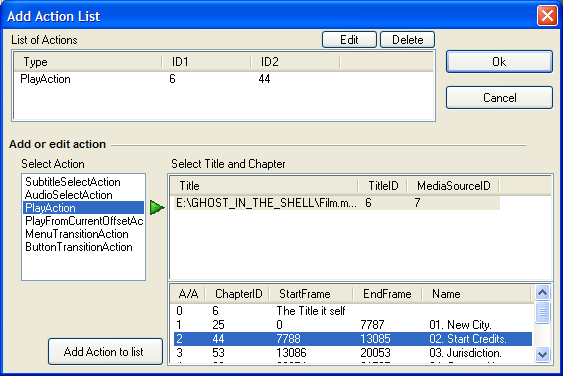
Task: Select the GHOST_IN_THE_SHELL Film title row
Action: tap(337, 203)
